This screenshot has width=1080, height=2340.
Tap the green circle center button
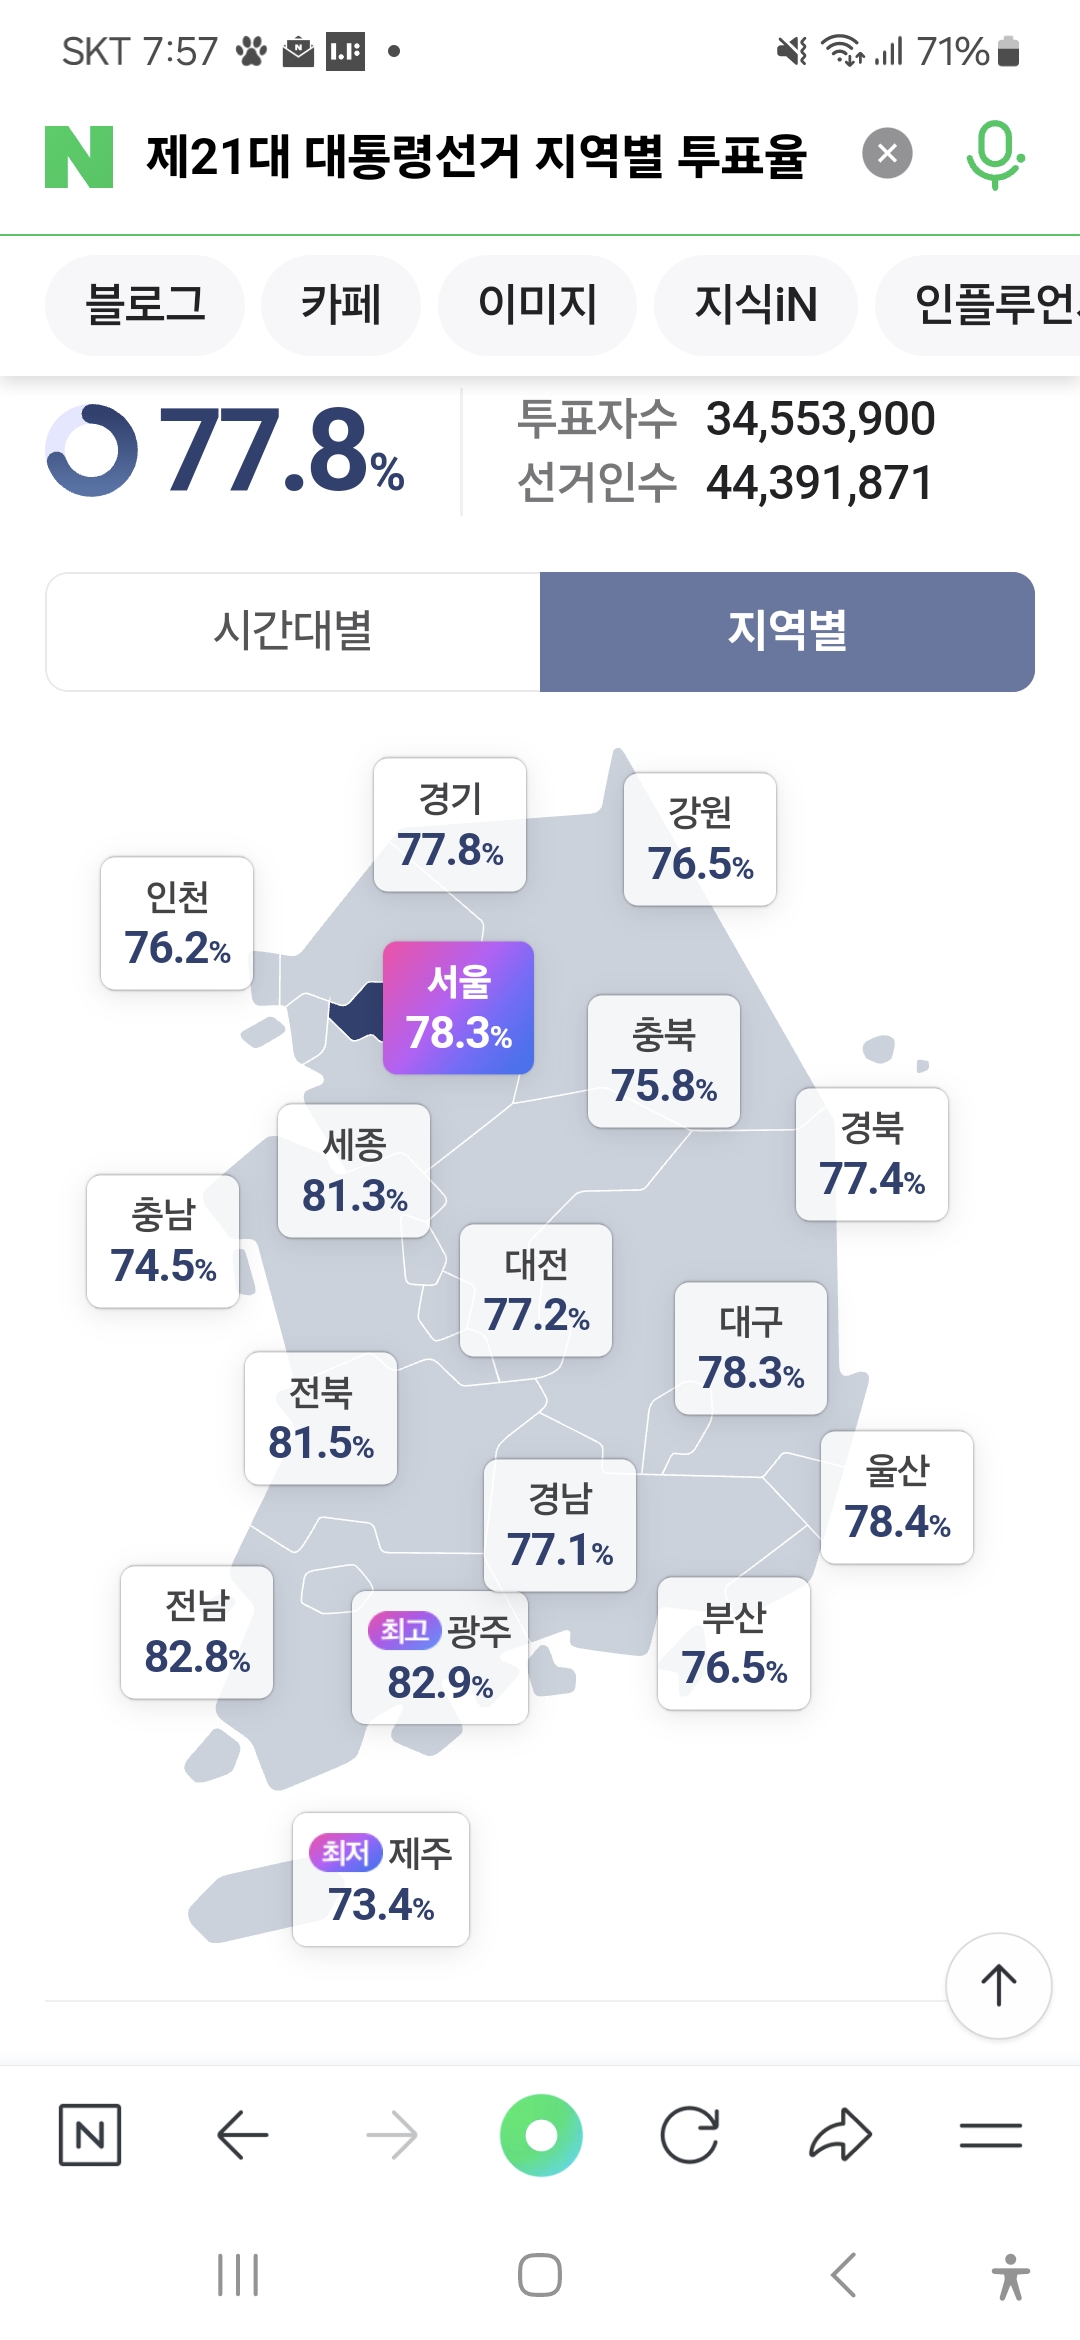click(x=541, y=2135)
